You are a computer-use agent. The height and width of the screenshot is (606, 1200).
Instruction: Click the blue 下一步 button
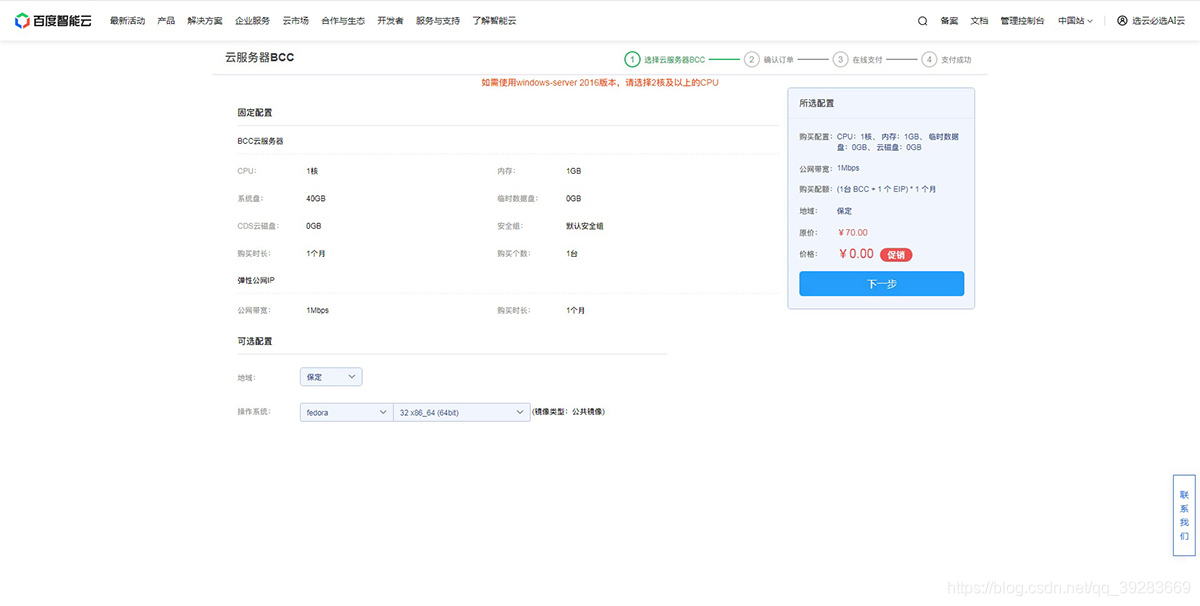point(881,284)
